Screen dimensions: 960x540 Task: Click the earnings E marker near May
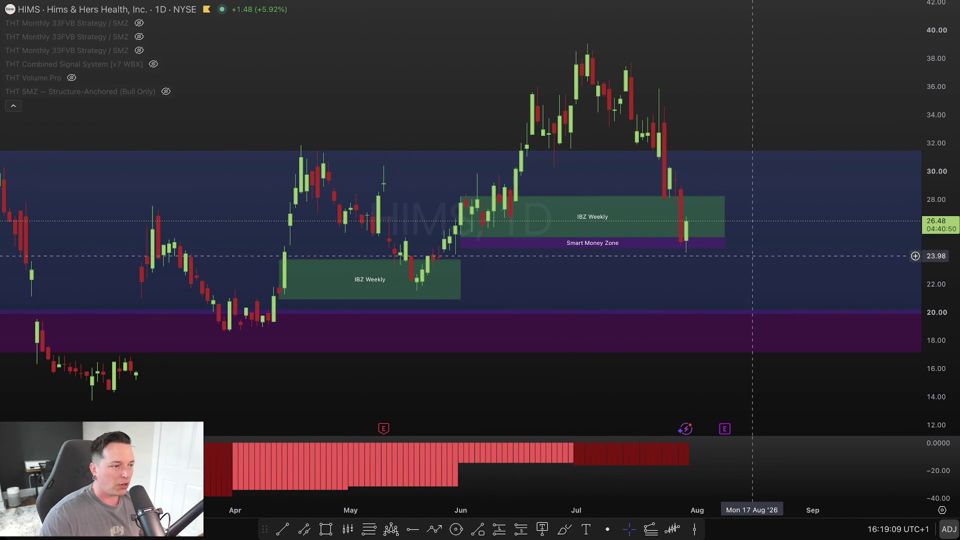click(383, 429)
